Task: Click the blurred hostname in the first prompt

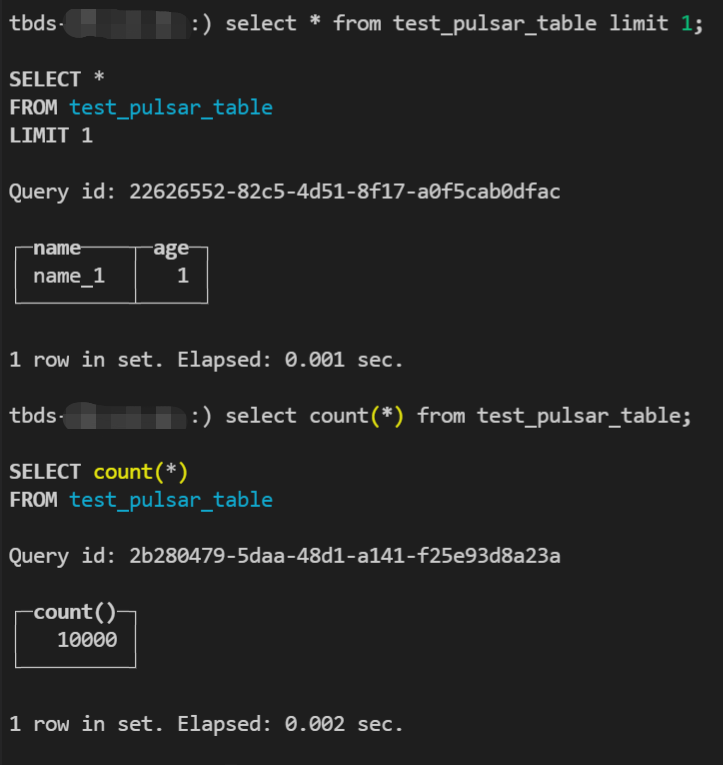Action: coord(126,23)
